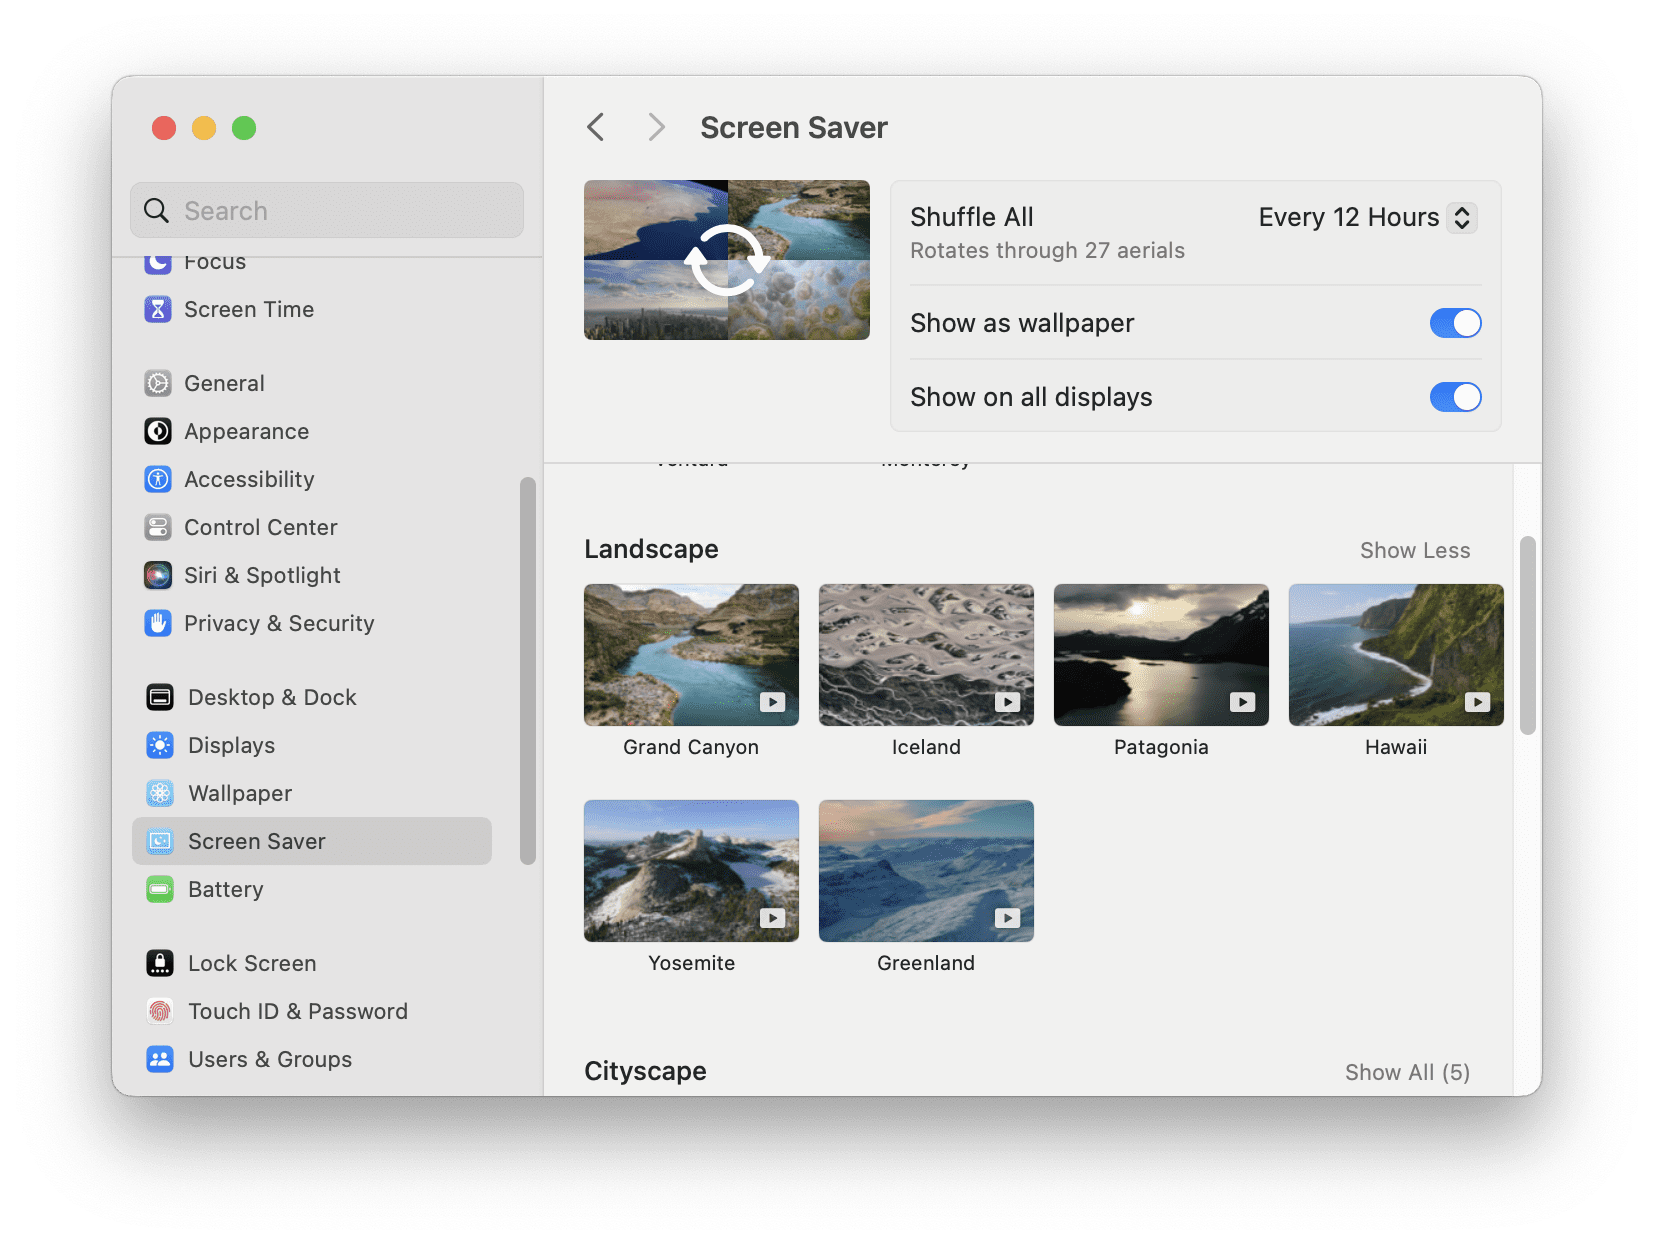The image size is (1654, 1244).
Task: Navigate back with left chevron button
Action: point(596,127)
